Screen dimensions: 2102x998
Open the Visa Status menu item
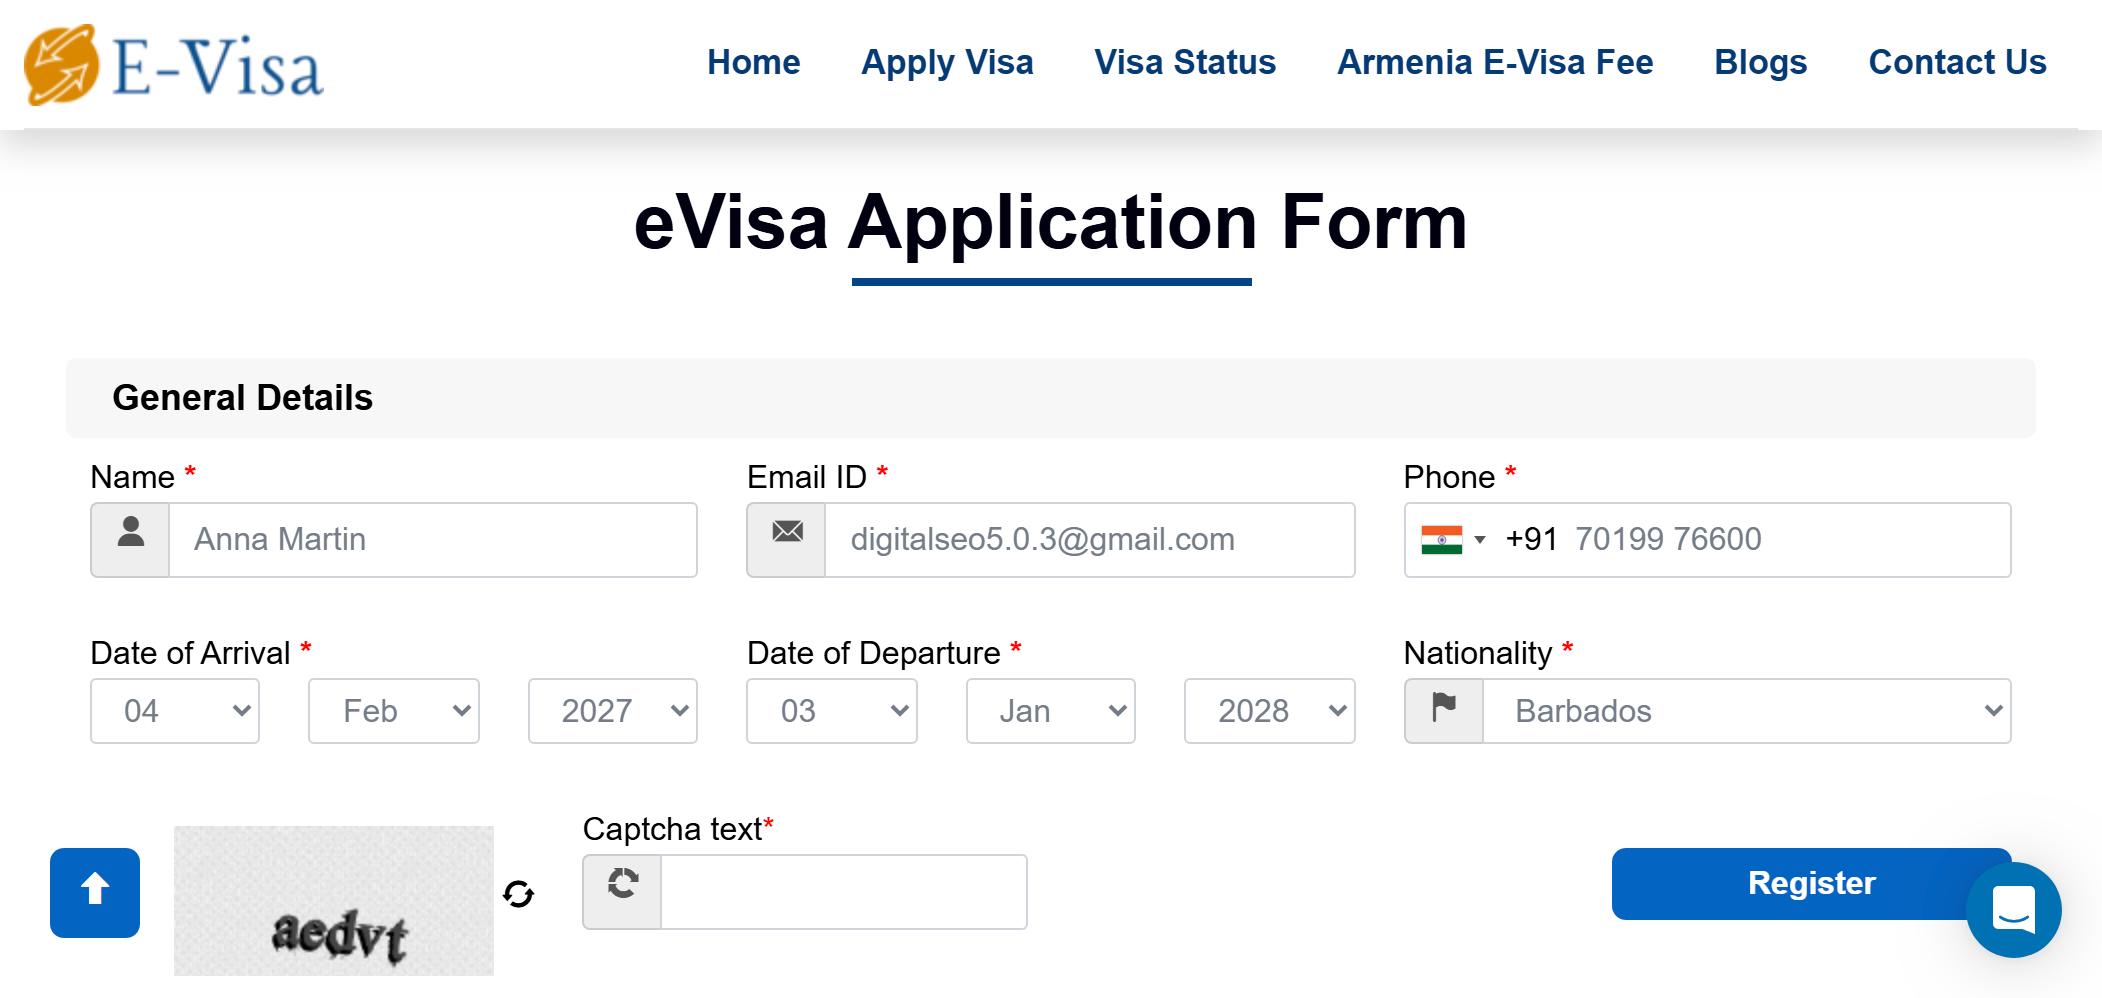coord(1184,62)
